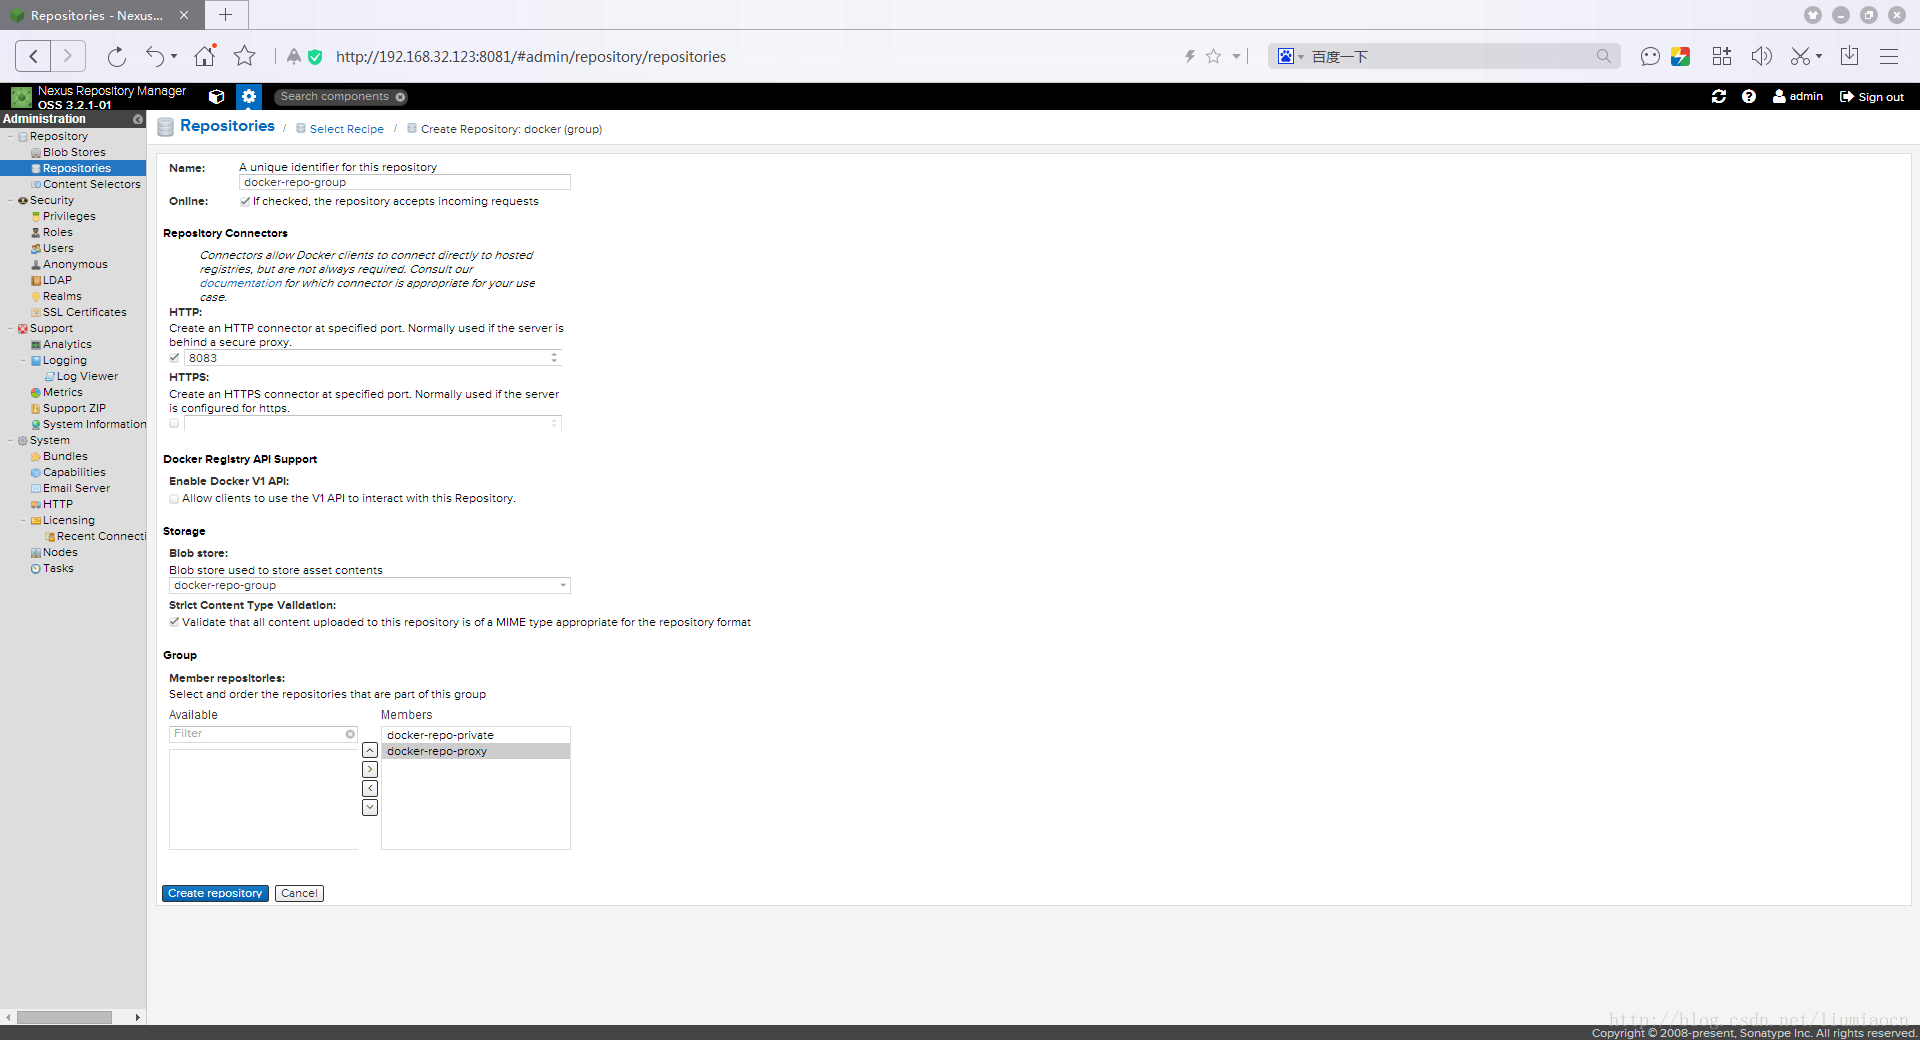Click the Nexus refresh icon
The height and width of the screenshot is (1040, 1920).
(x=1719, y=97)
